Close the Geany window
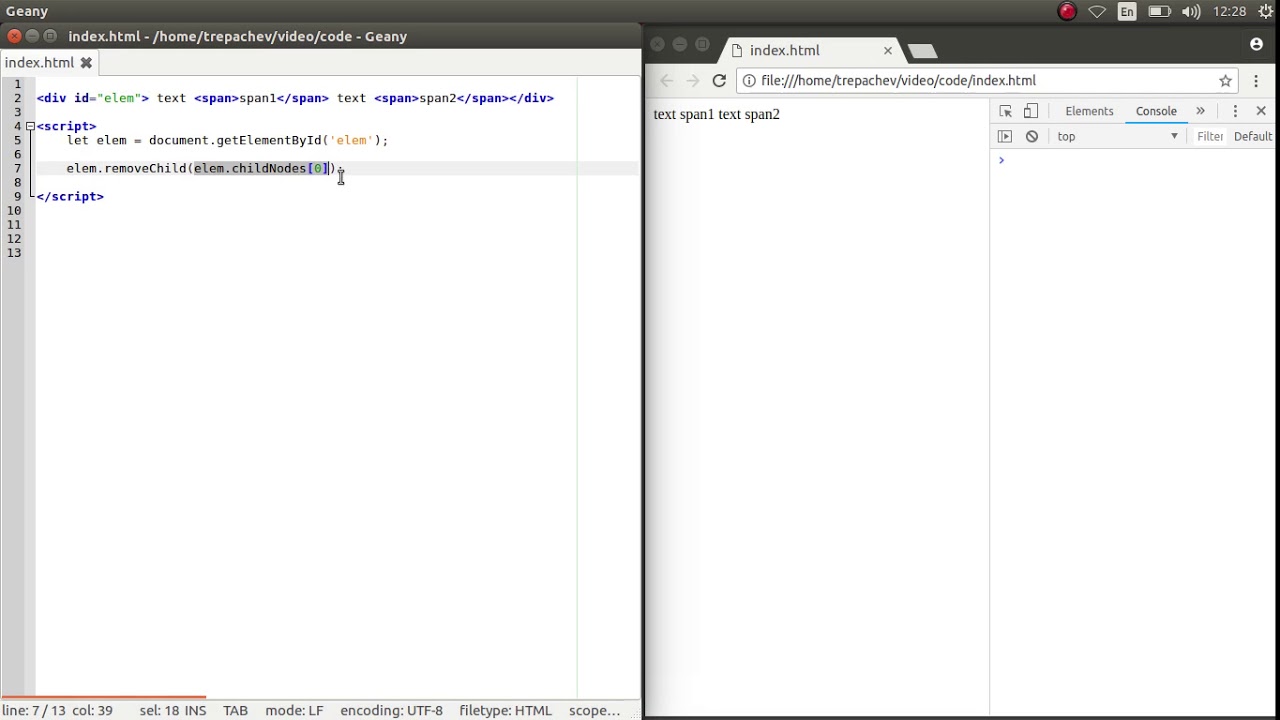This screenshot has height=720, width=1280. click(14, 36)
